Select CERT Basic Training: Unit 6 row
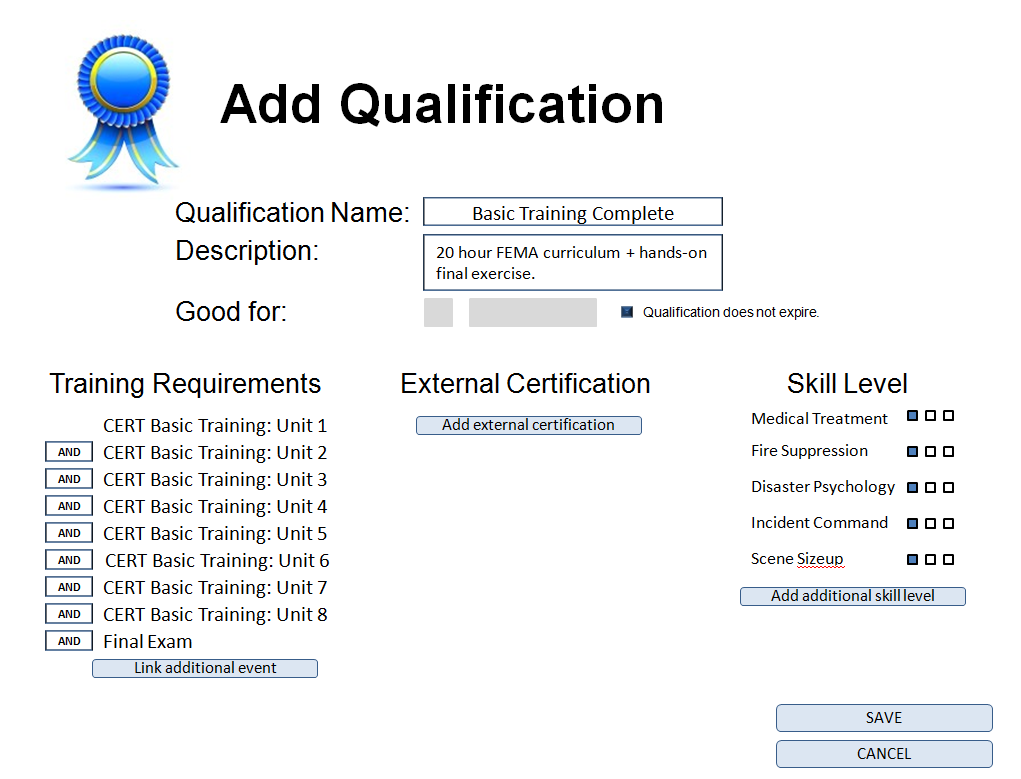1021x779 pixels. click(x=217, y=561)
